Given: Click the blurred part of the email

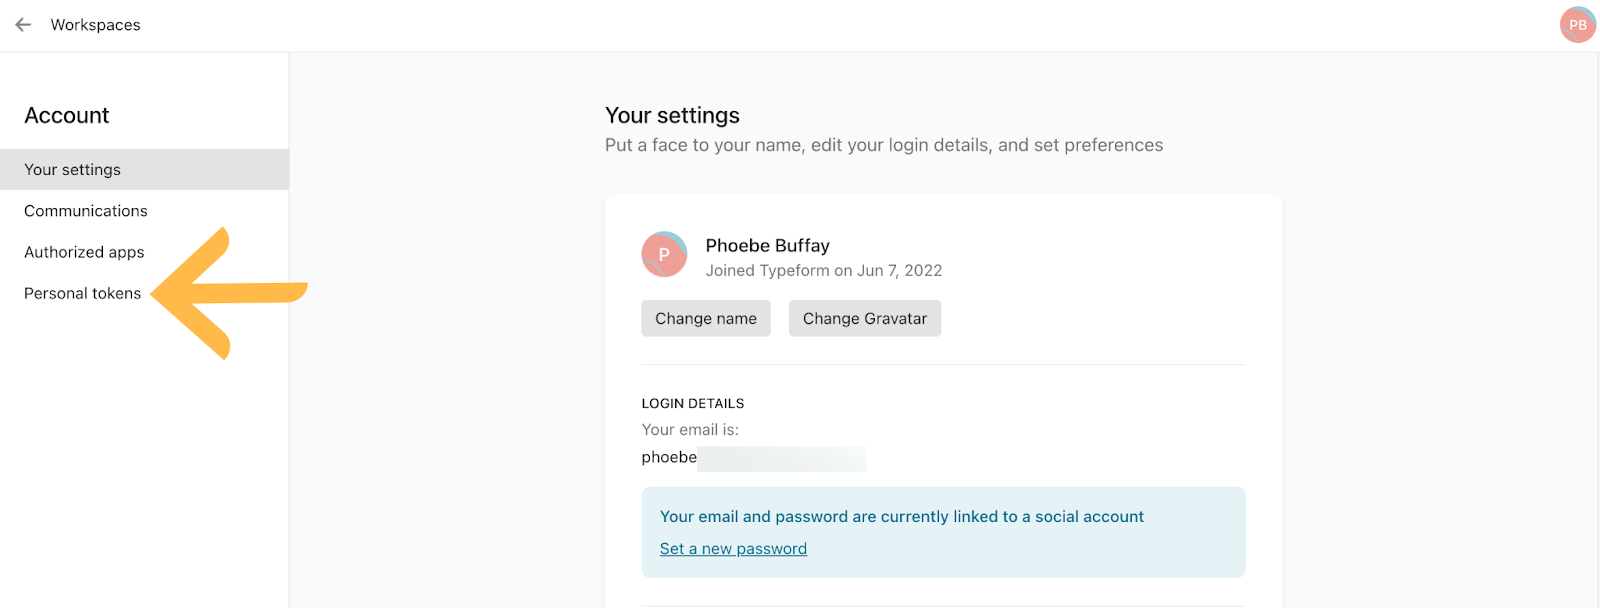Looking at the screenshot, I should click(x=781, y=458).
